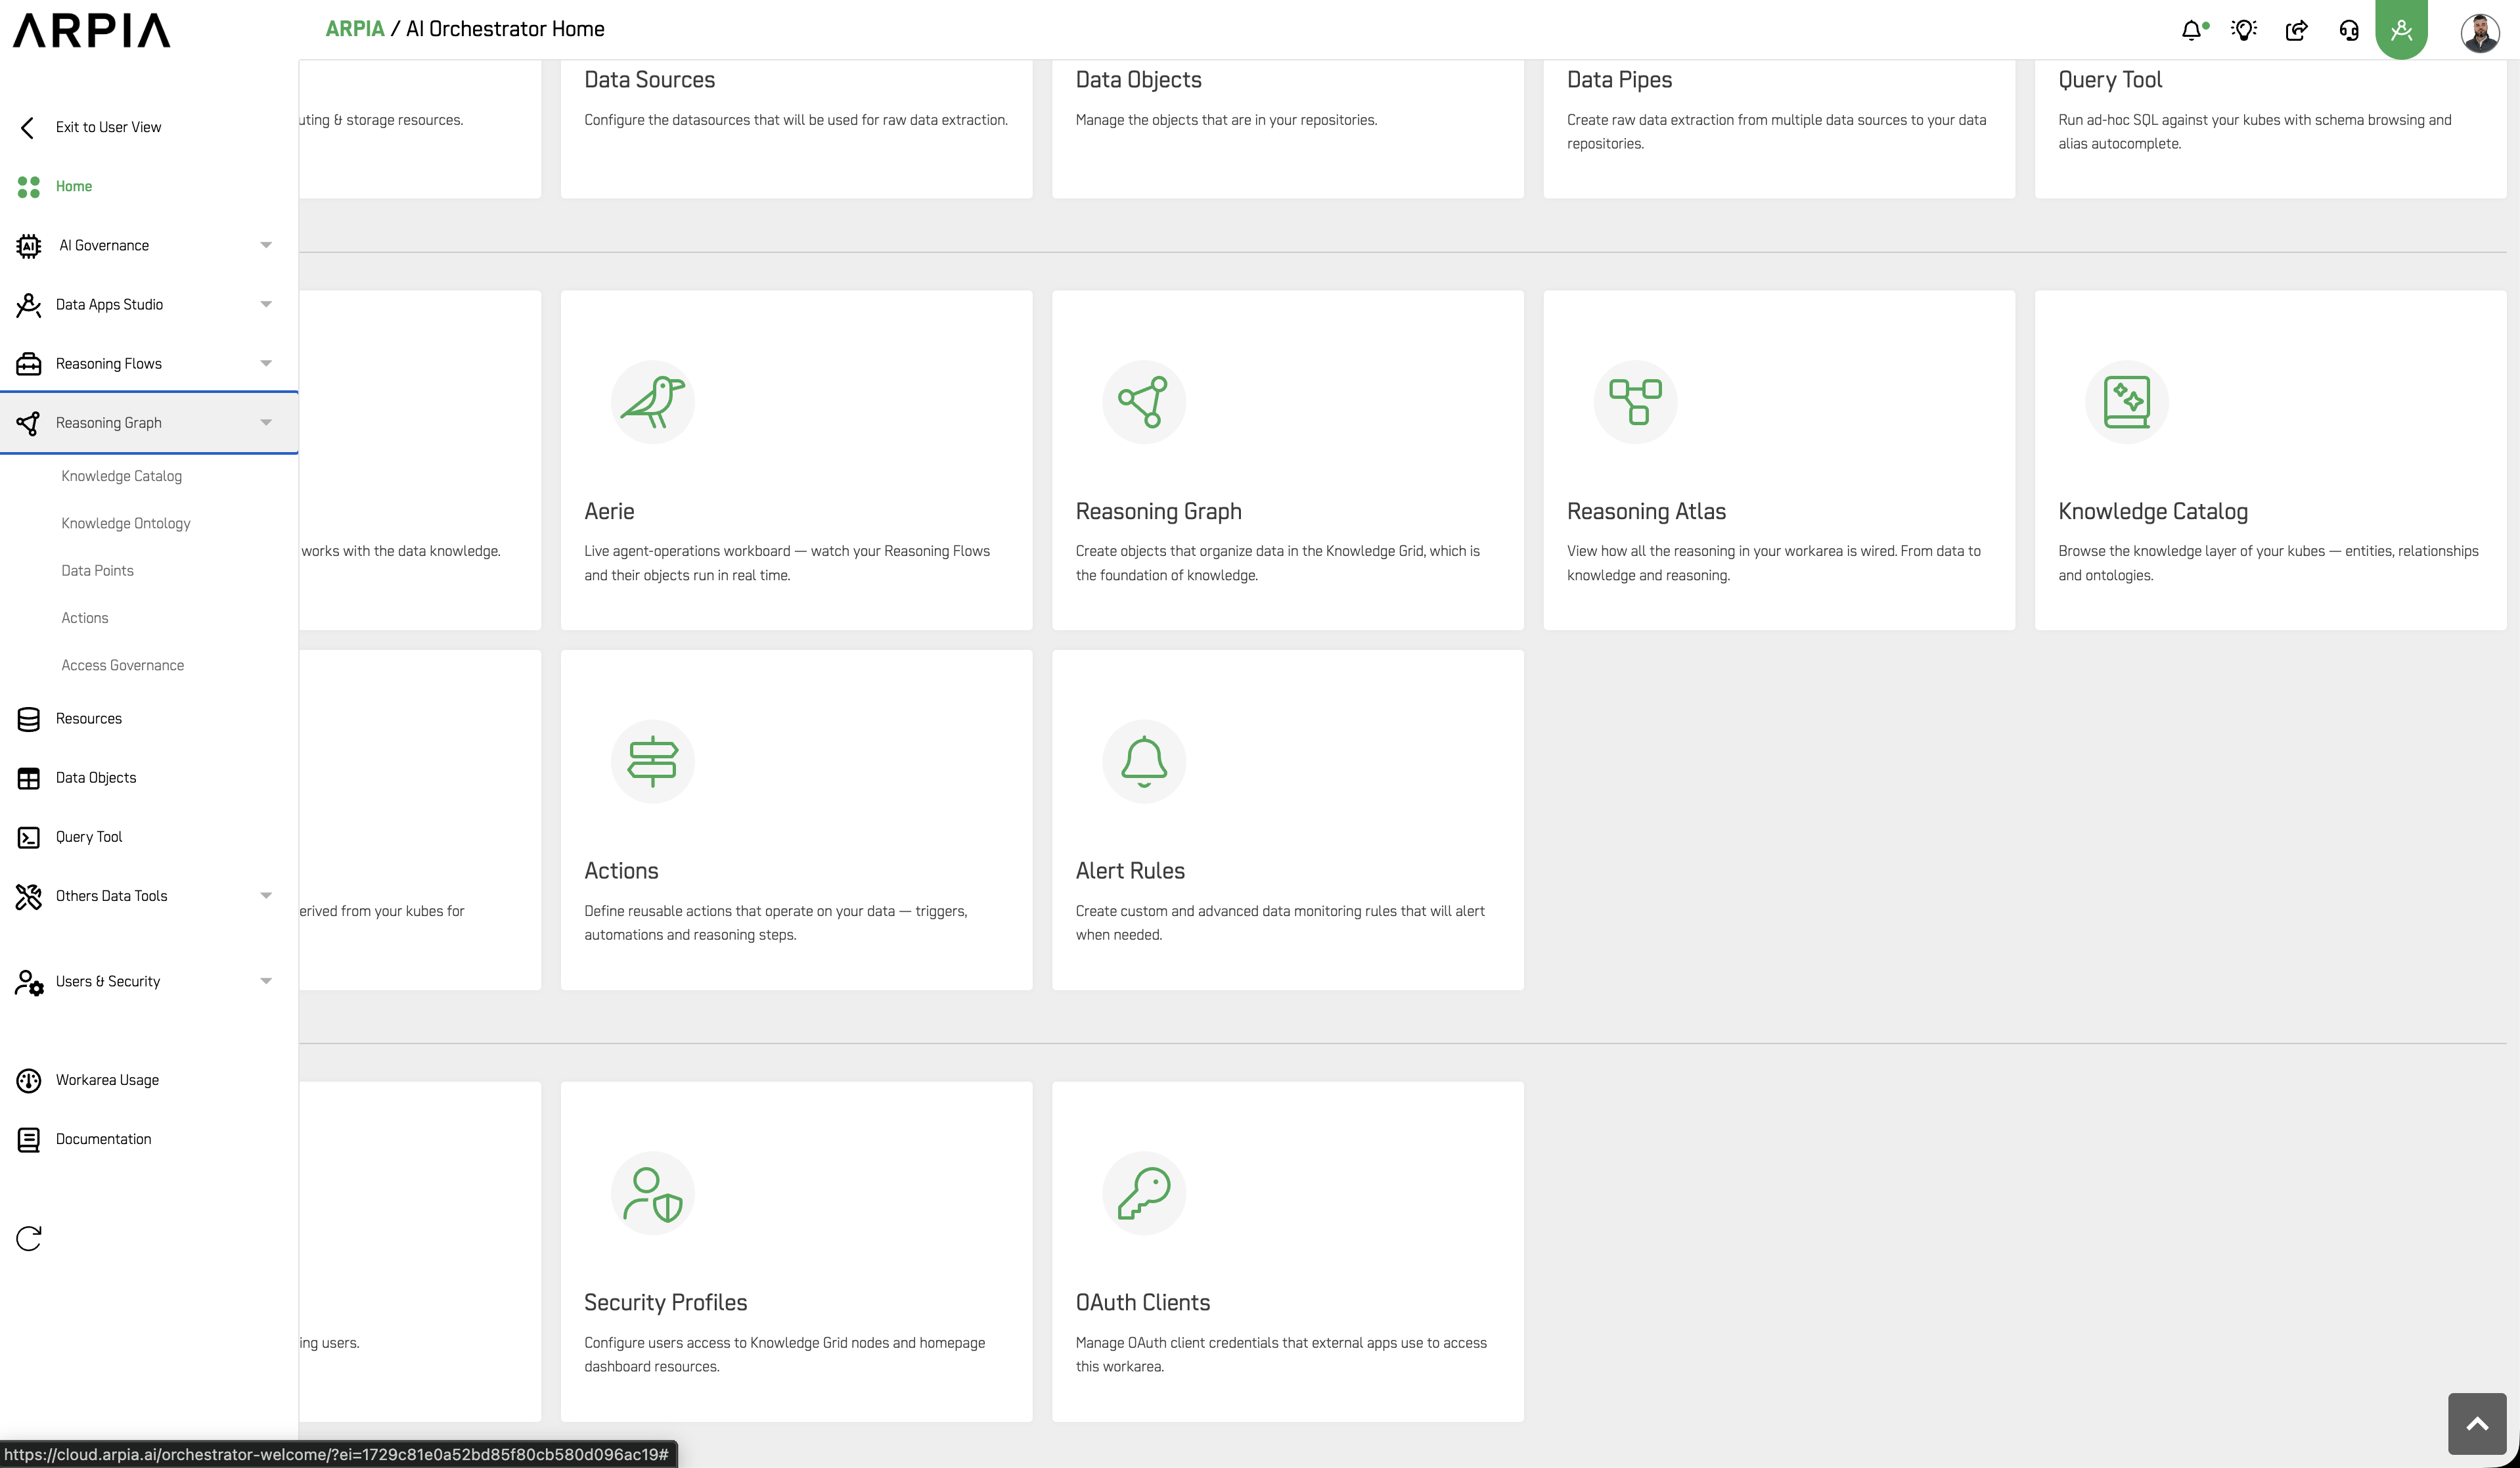Click the Users & Security person-gear icon
The image size is (2520, 1468).
[29, 982]
